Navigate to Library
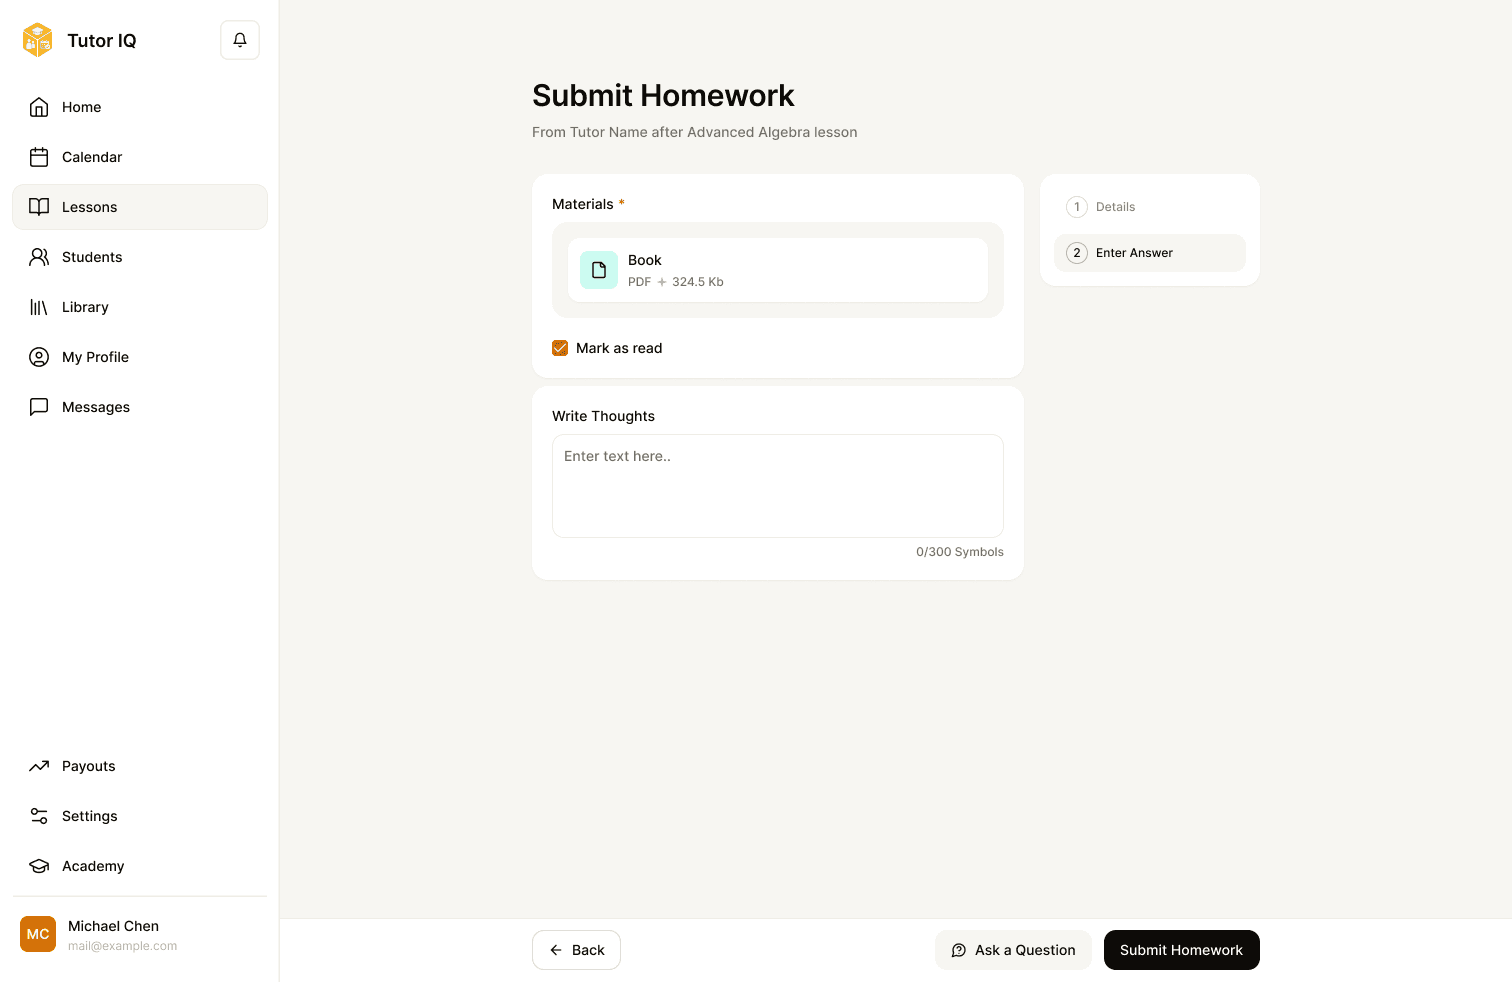Screen dimensions: 1512x982 tap(140, 307)
